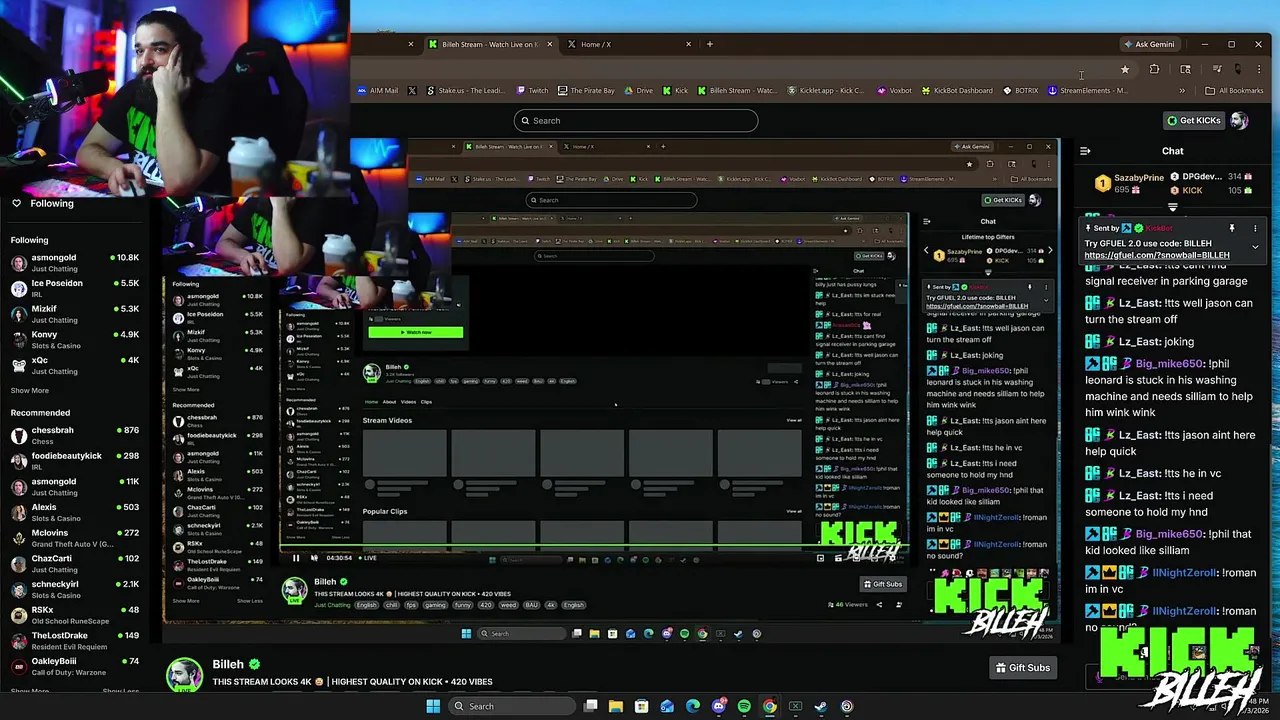Open the BOTRIX bookmark
The image size is (1280, 720).
tap(1020, 91)
